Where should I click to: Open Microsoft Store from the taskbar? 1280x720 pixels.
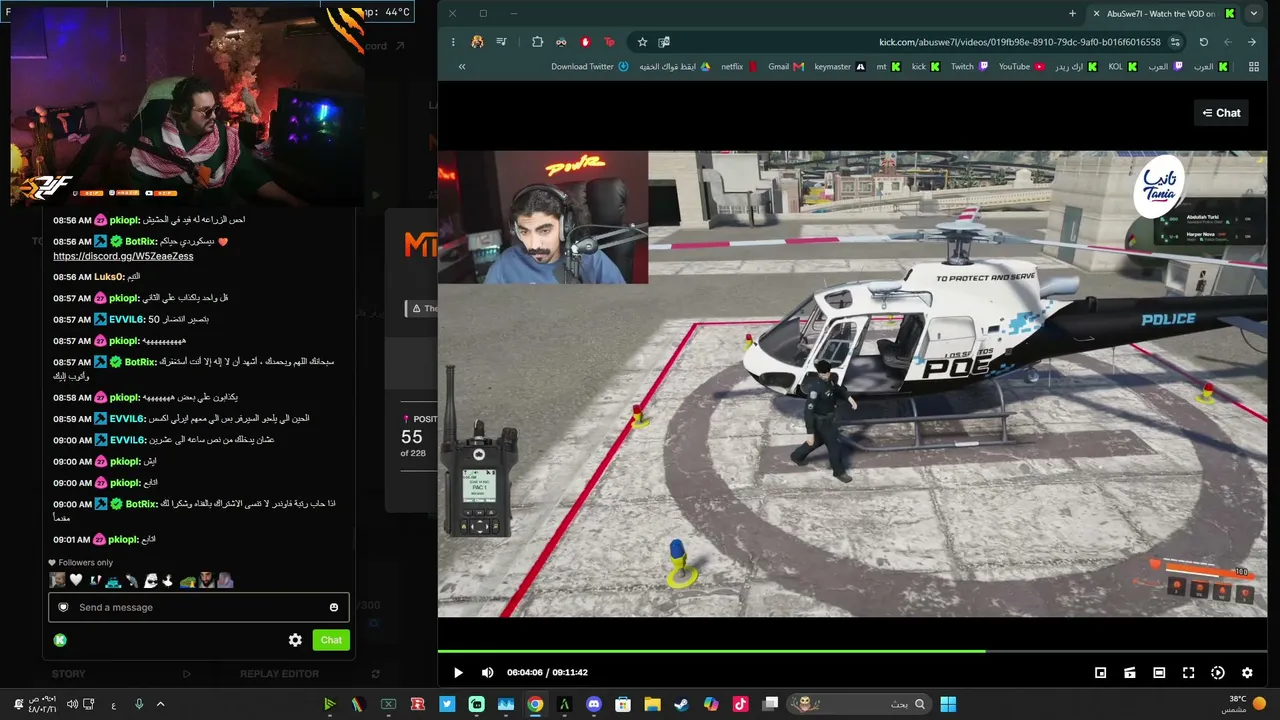(x=623, y=704)
